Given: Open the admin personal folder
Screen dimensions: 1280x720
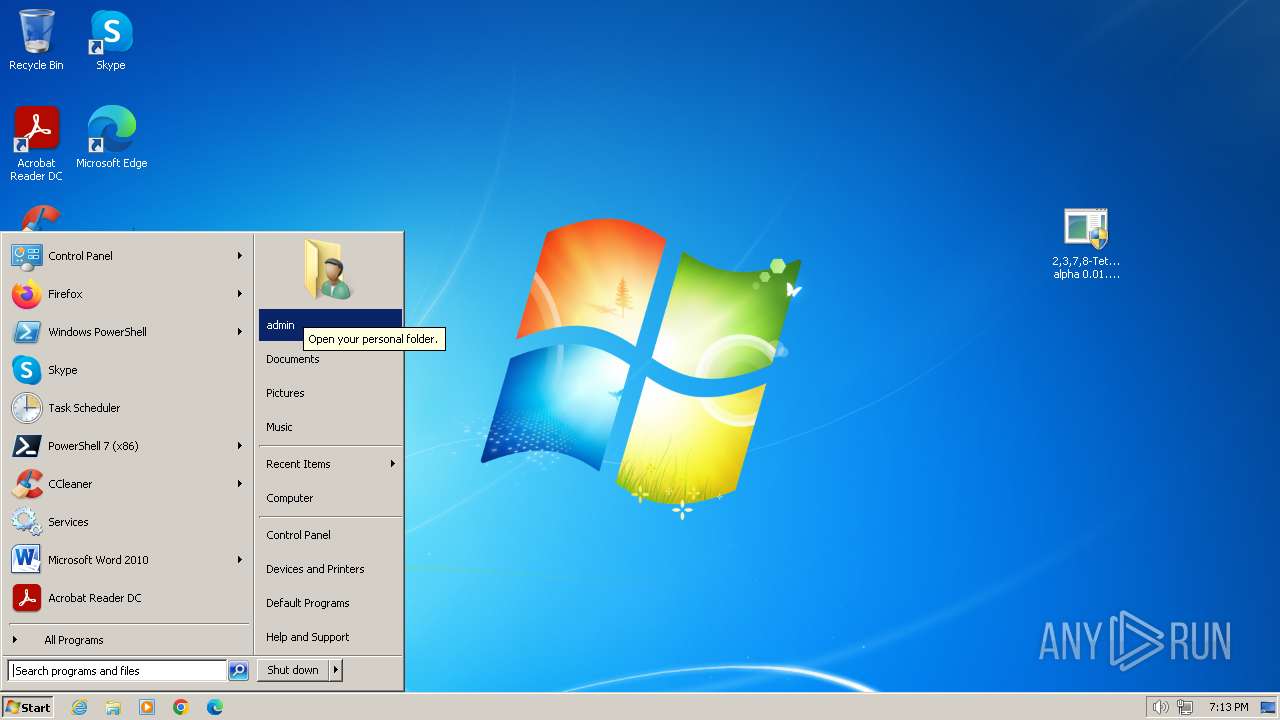Looking at the screenshot, I should pyautogui.click(x=330, y=325).
